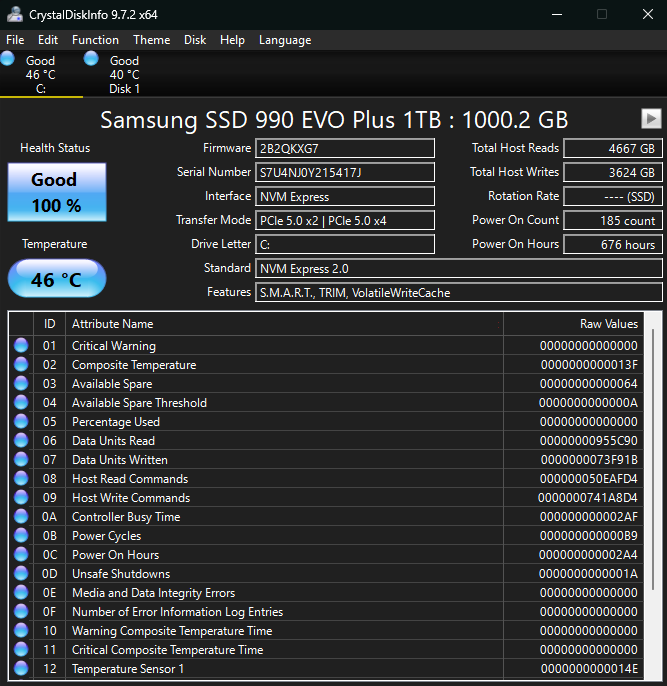Viewport: 667px width, 686px height.
Task: Open the Function menu
Action: 95,40
